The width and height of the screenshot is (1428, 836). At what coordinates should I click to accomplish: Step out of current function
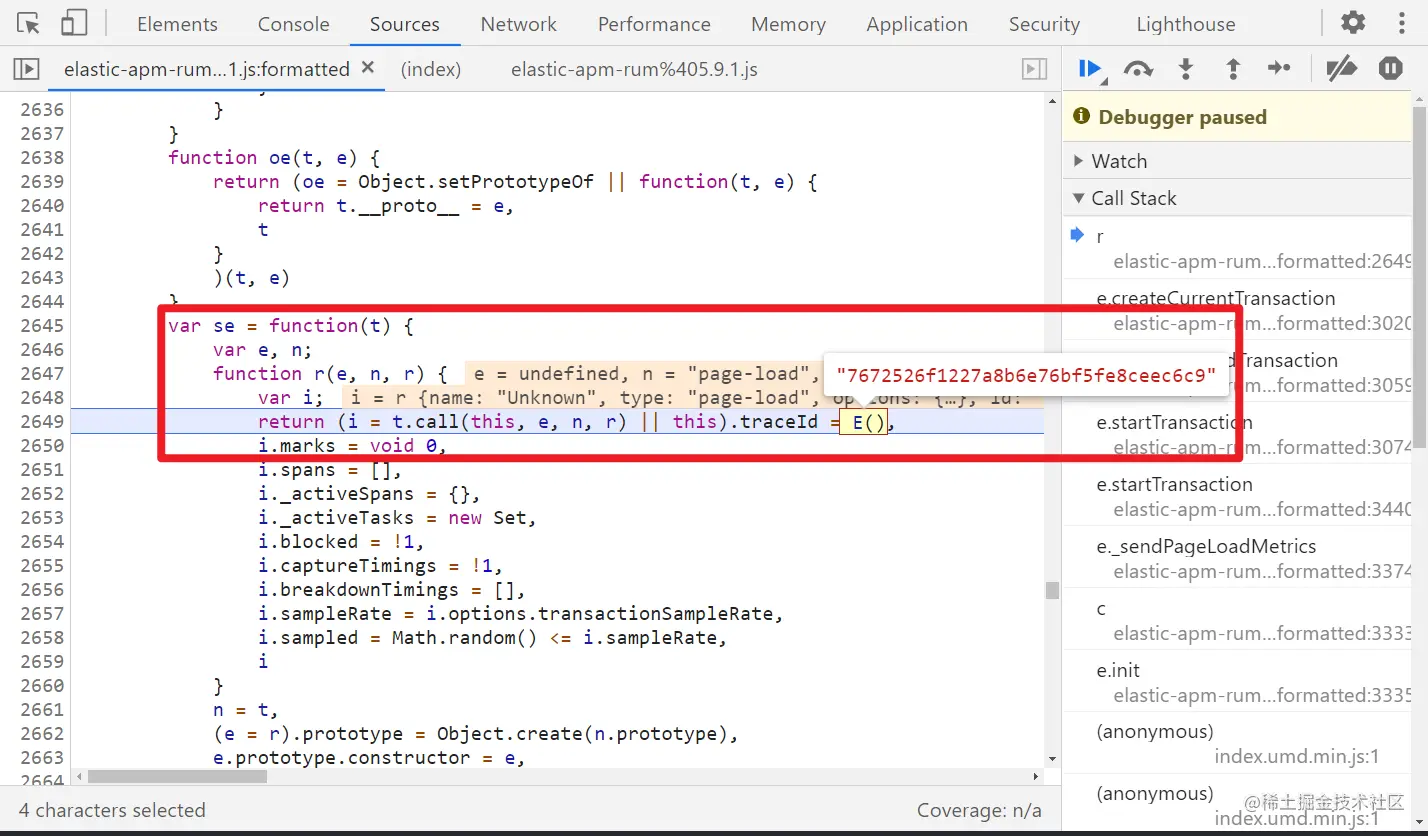1233,69
